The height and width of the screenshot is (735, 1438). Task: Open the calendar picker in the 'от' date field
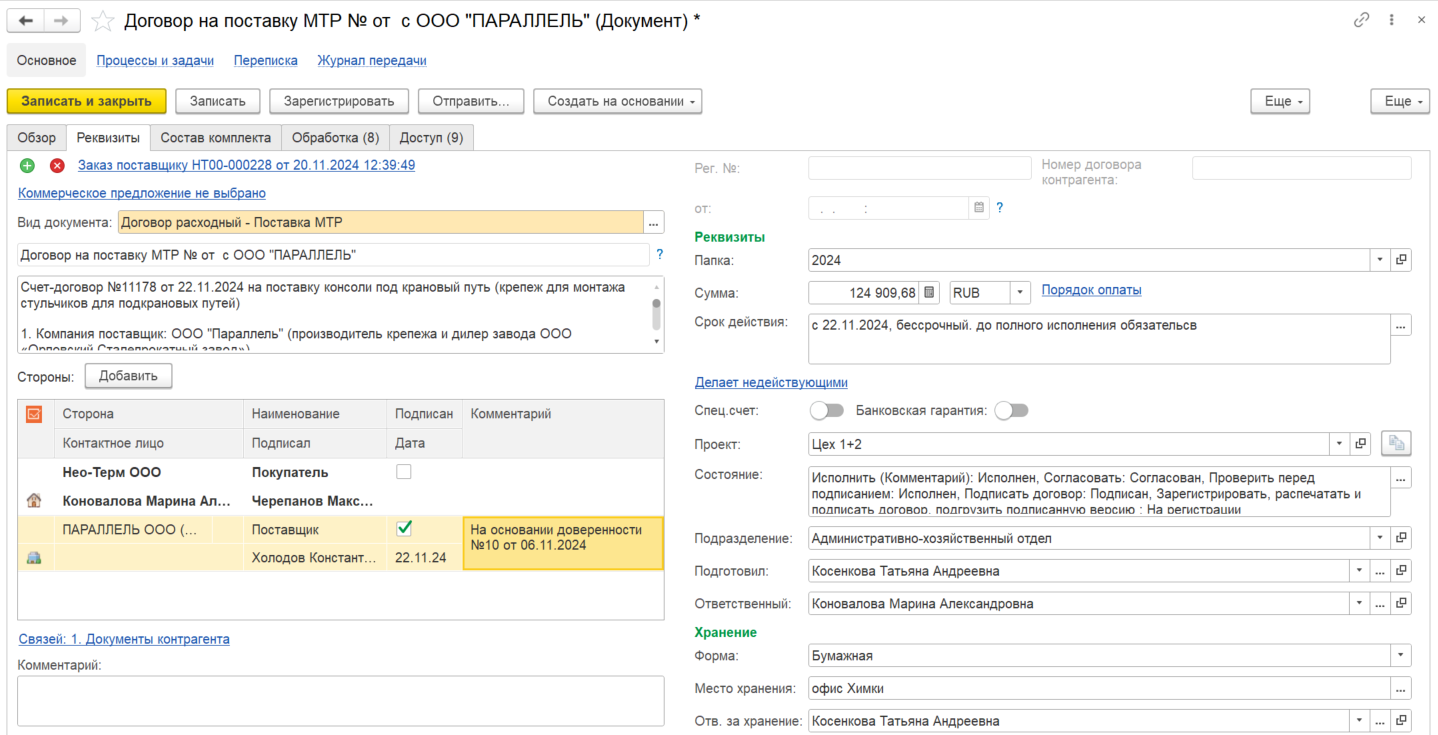tap(979, 208)
